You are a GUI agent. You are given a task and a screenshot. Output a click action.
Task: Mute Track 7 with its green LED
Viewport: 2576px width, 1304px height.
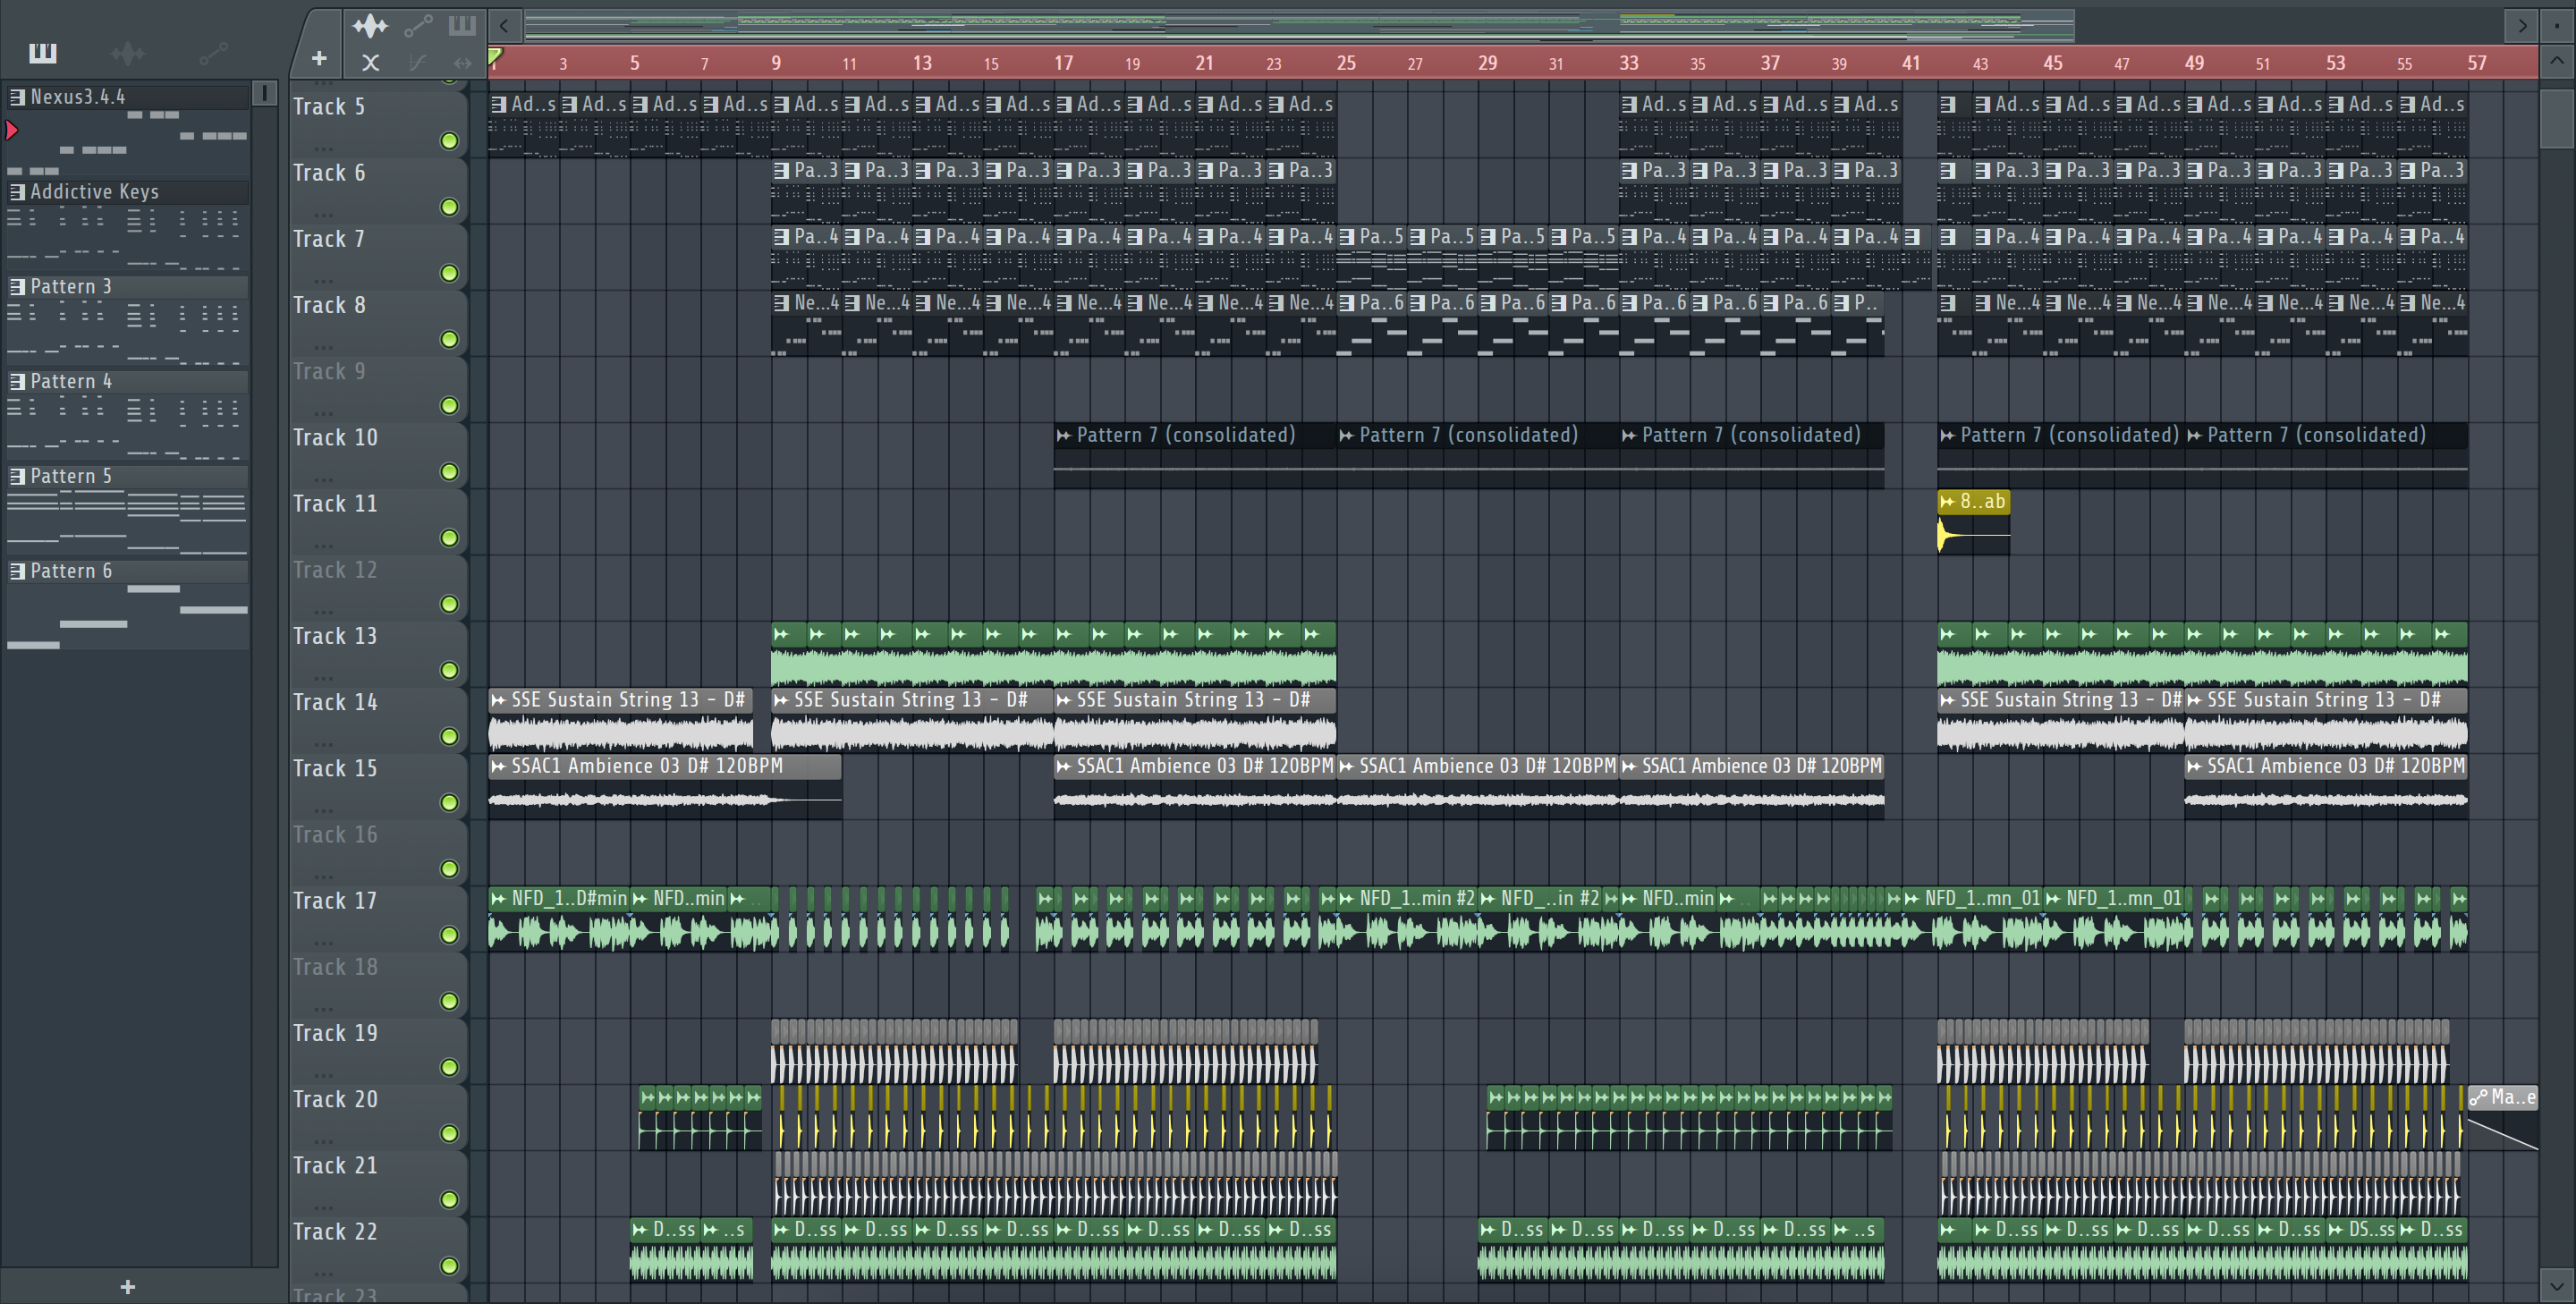pyautogui.click(x=450, y=273)
